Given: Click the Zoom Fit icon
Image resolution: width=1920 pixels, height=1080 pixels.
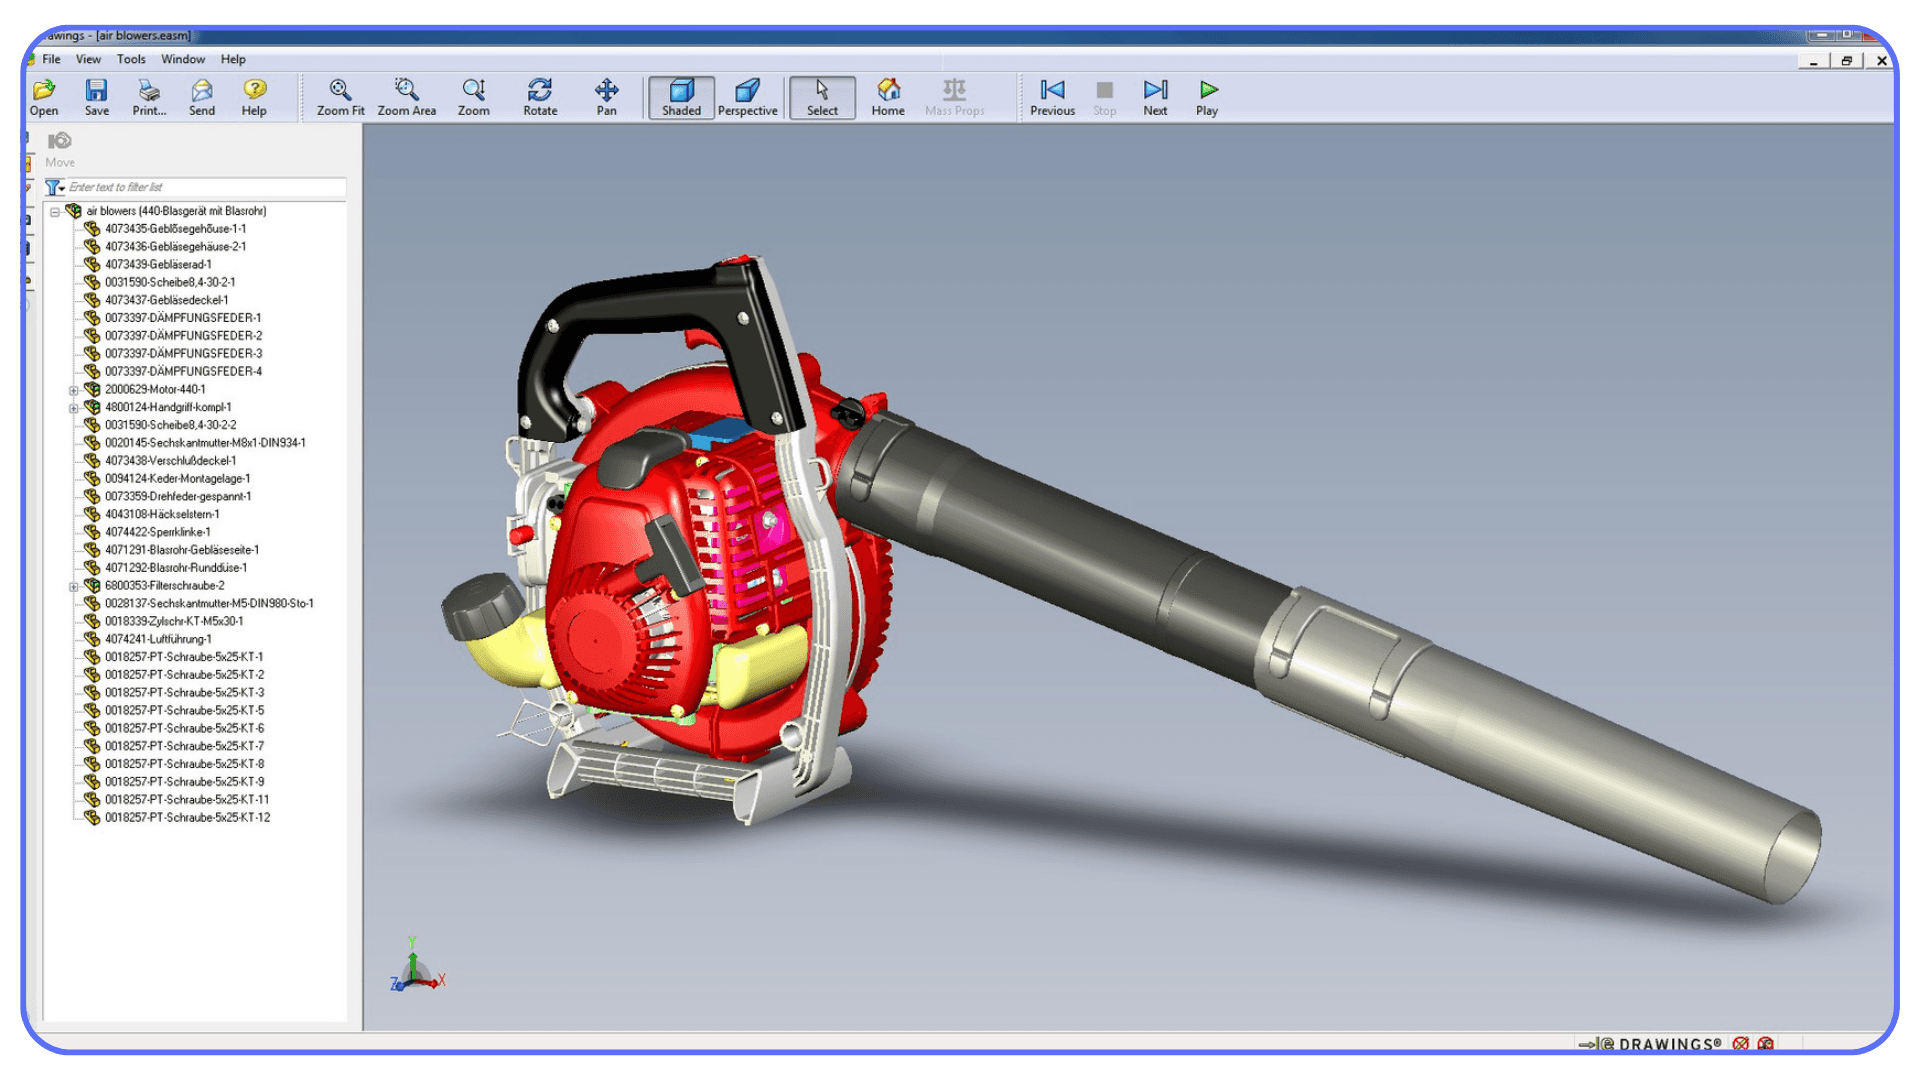Looking at the screenshot, I should (340, 96).
